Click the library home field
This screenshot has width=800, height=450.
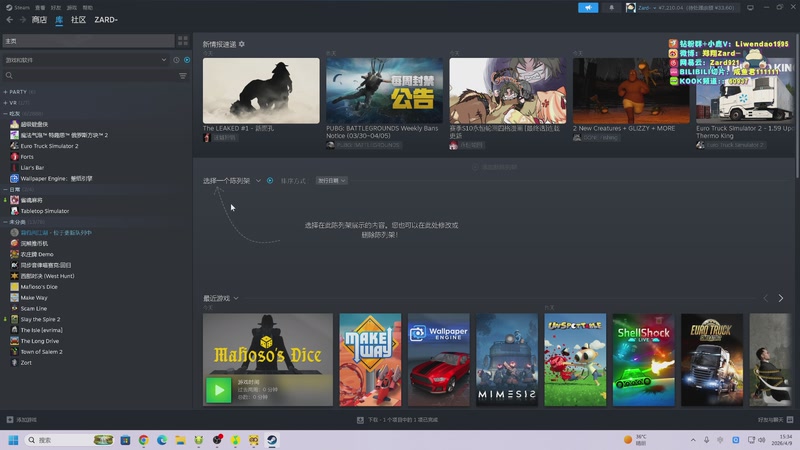(x=88, y=41)
